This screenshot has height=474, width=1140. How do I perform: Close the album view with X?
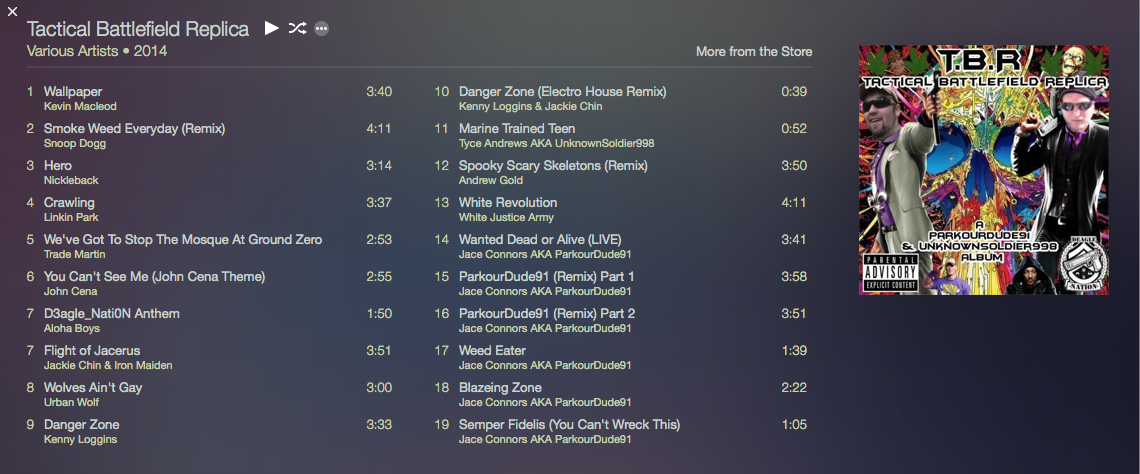[12, 11]
